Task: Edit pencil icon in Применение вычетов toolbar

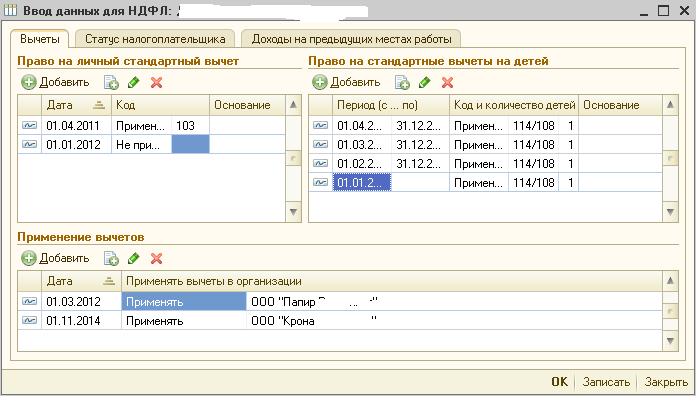Action: click(133, 258)
